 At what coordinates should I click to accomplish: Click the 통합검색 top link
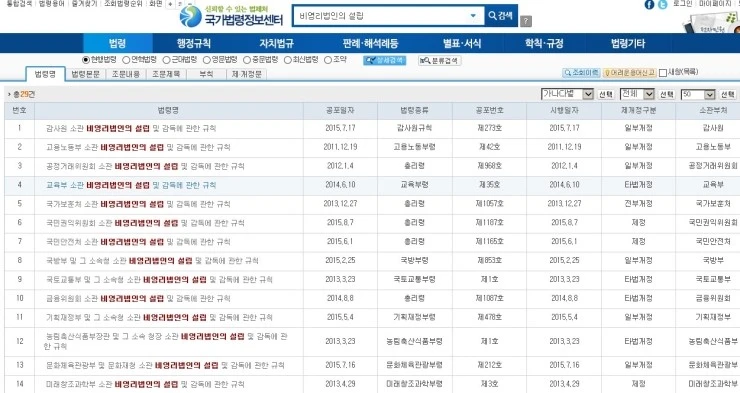[19, 3]
